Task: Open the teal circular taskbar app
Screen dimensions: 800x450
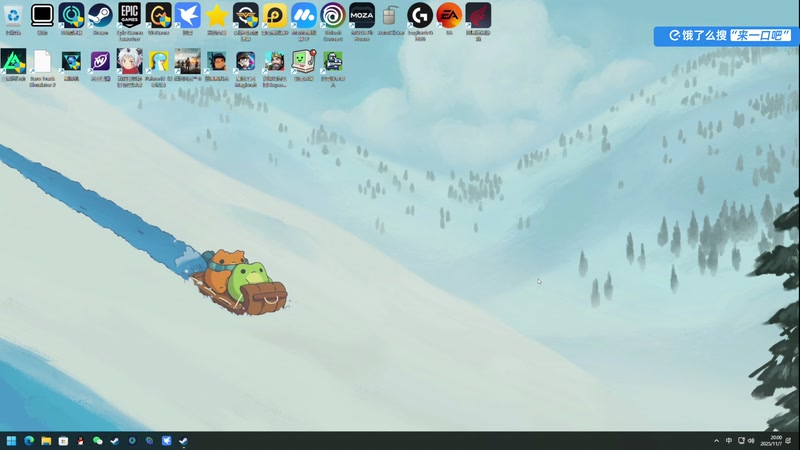Action: point(132,441)
